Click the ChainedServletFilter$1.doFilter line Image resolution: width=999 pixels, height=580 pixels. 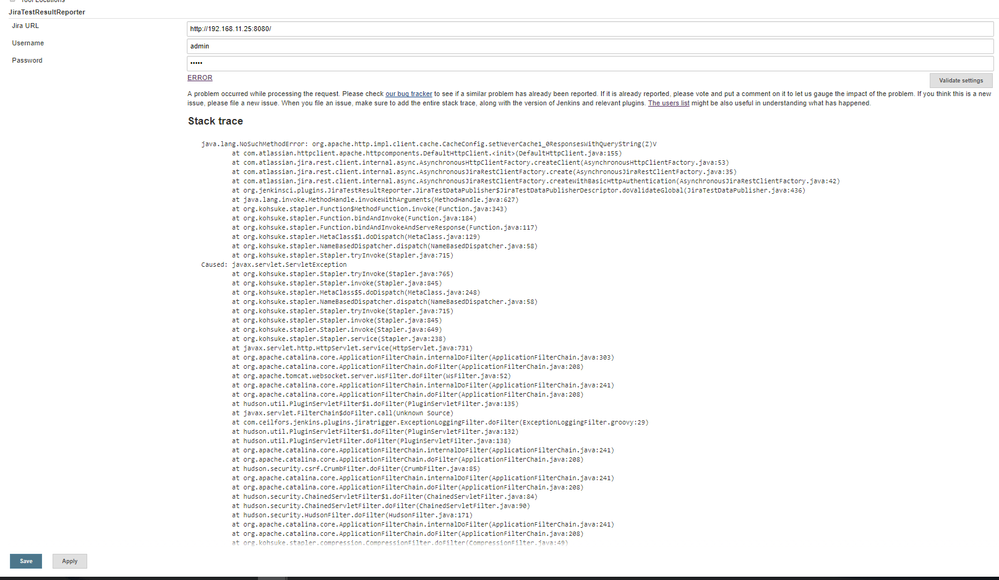tap(384, 497)
